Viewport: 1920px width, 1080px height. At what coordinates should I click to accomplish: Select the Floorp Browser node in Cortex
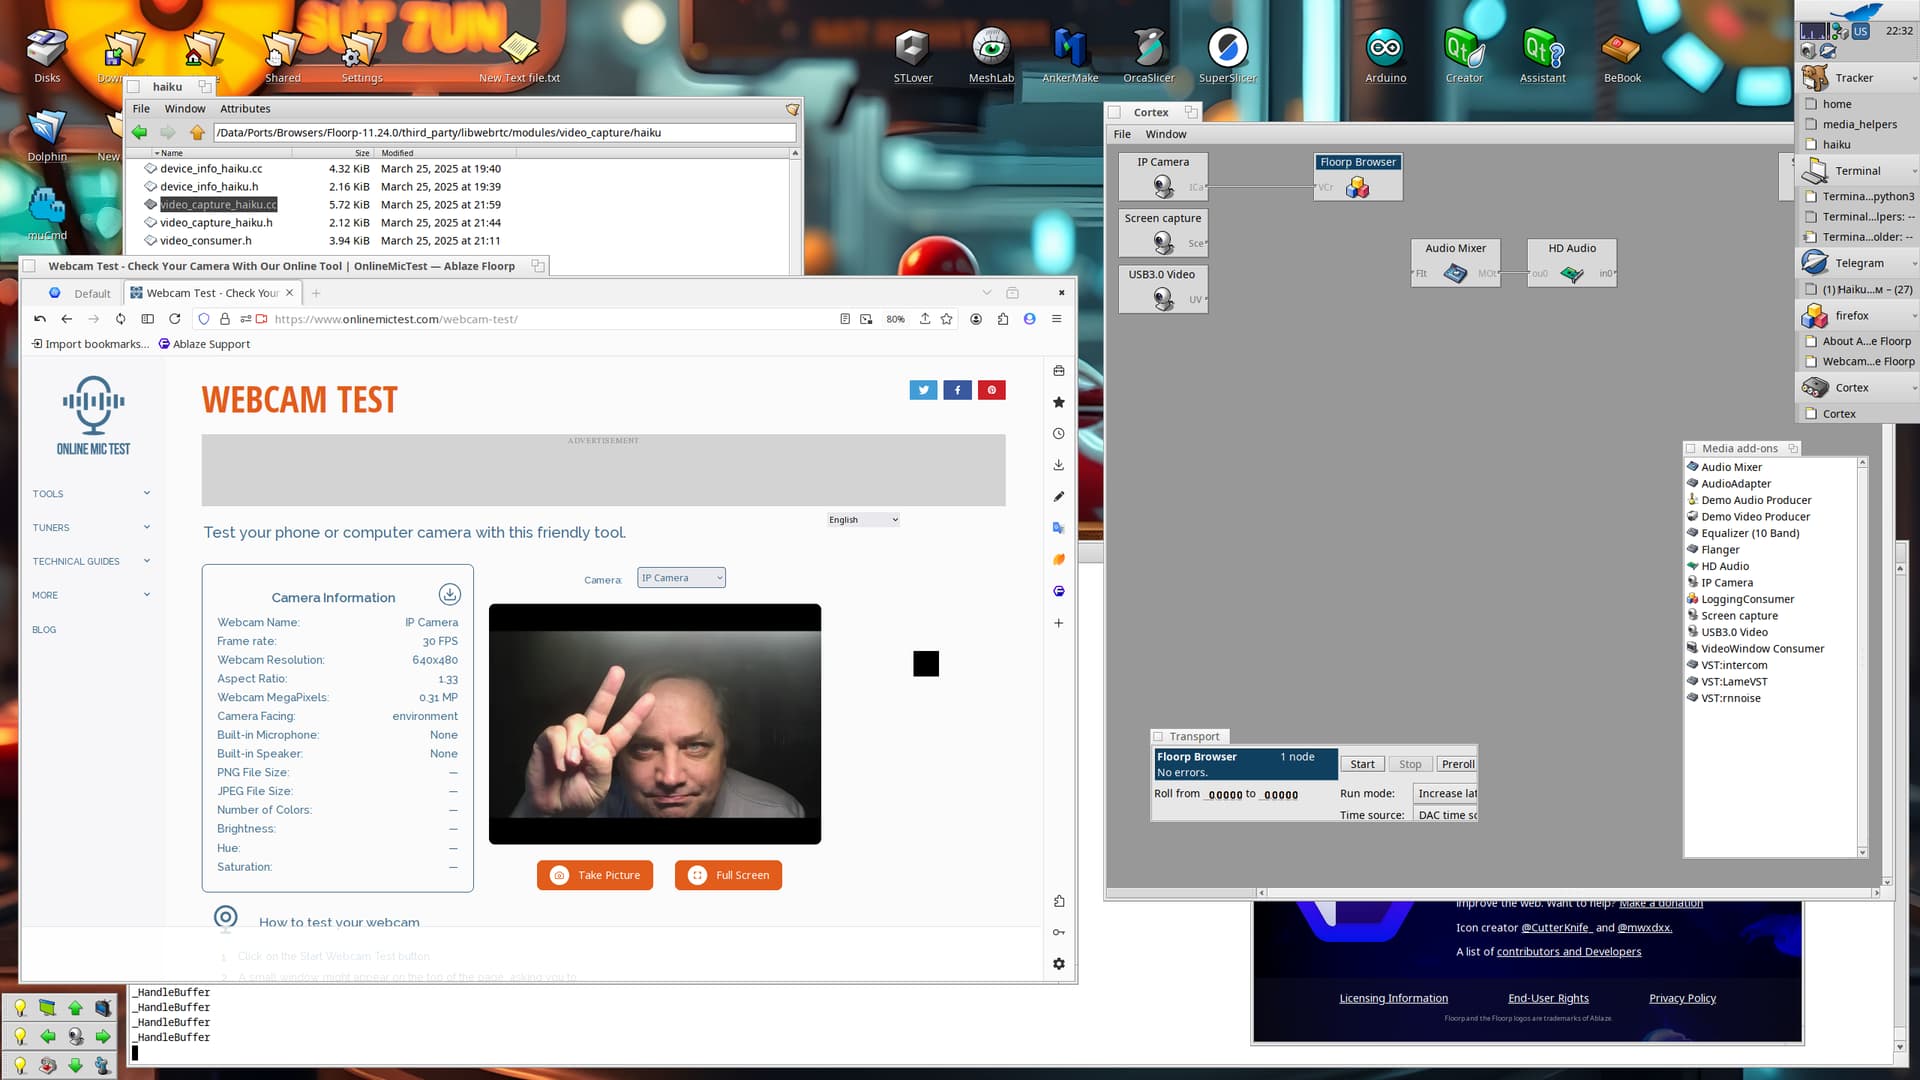pos(1357,177)
